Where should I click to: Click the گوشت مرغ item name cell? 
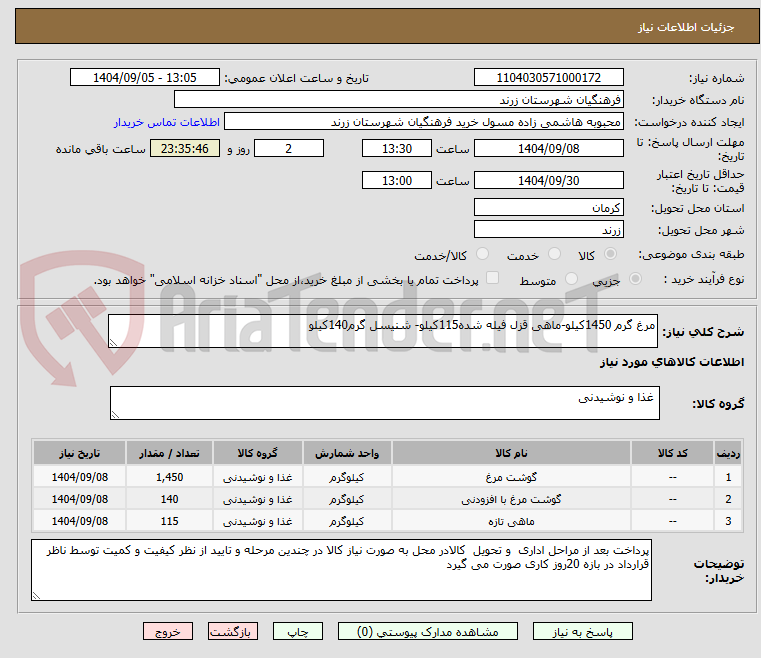(511, 477)
